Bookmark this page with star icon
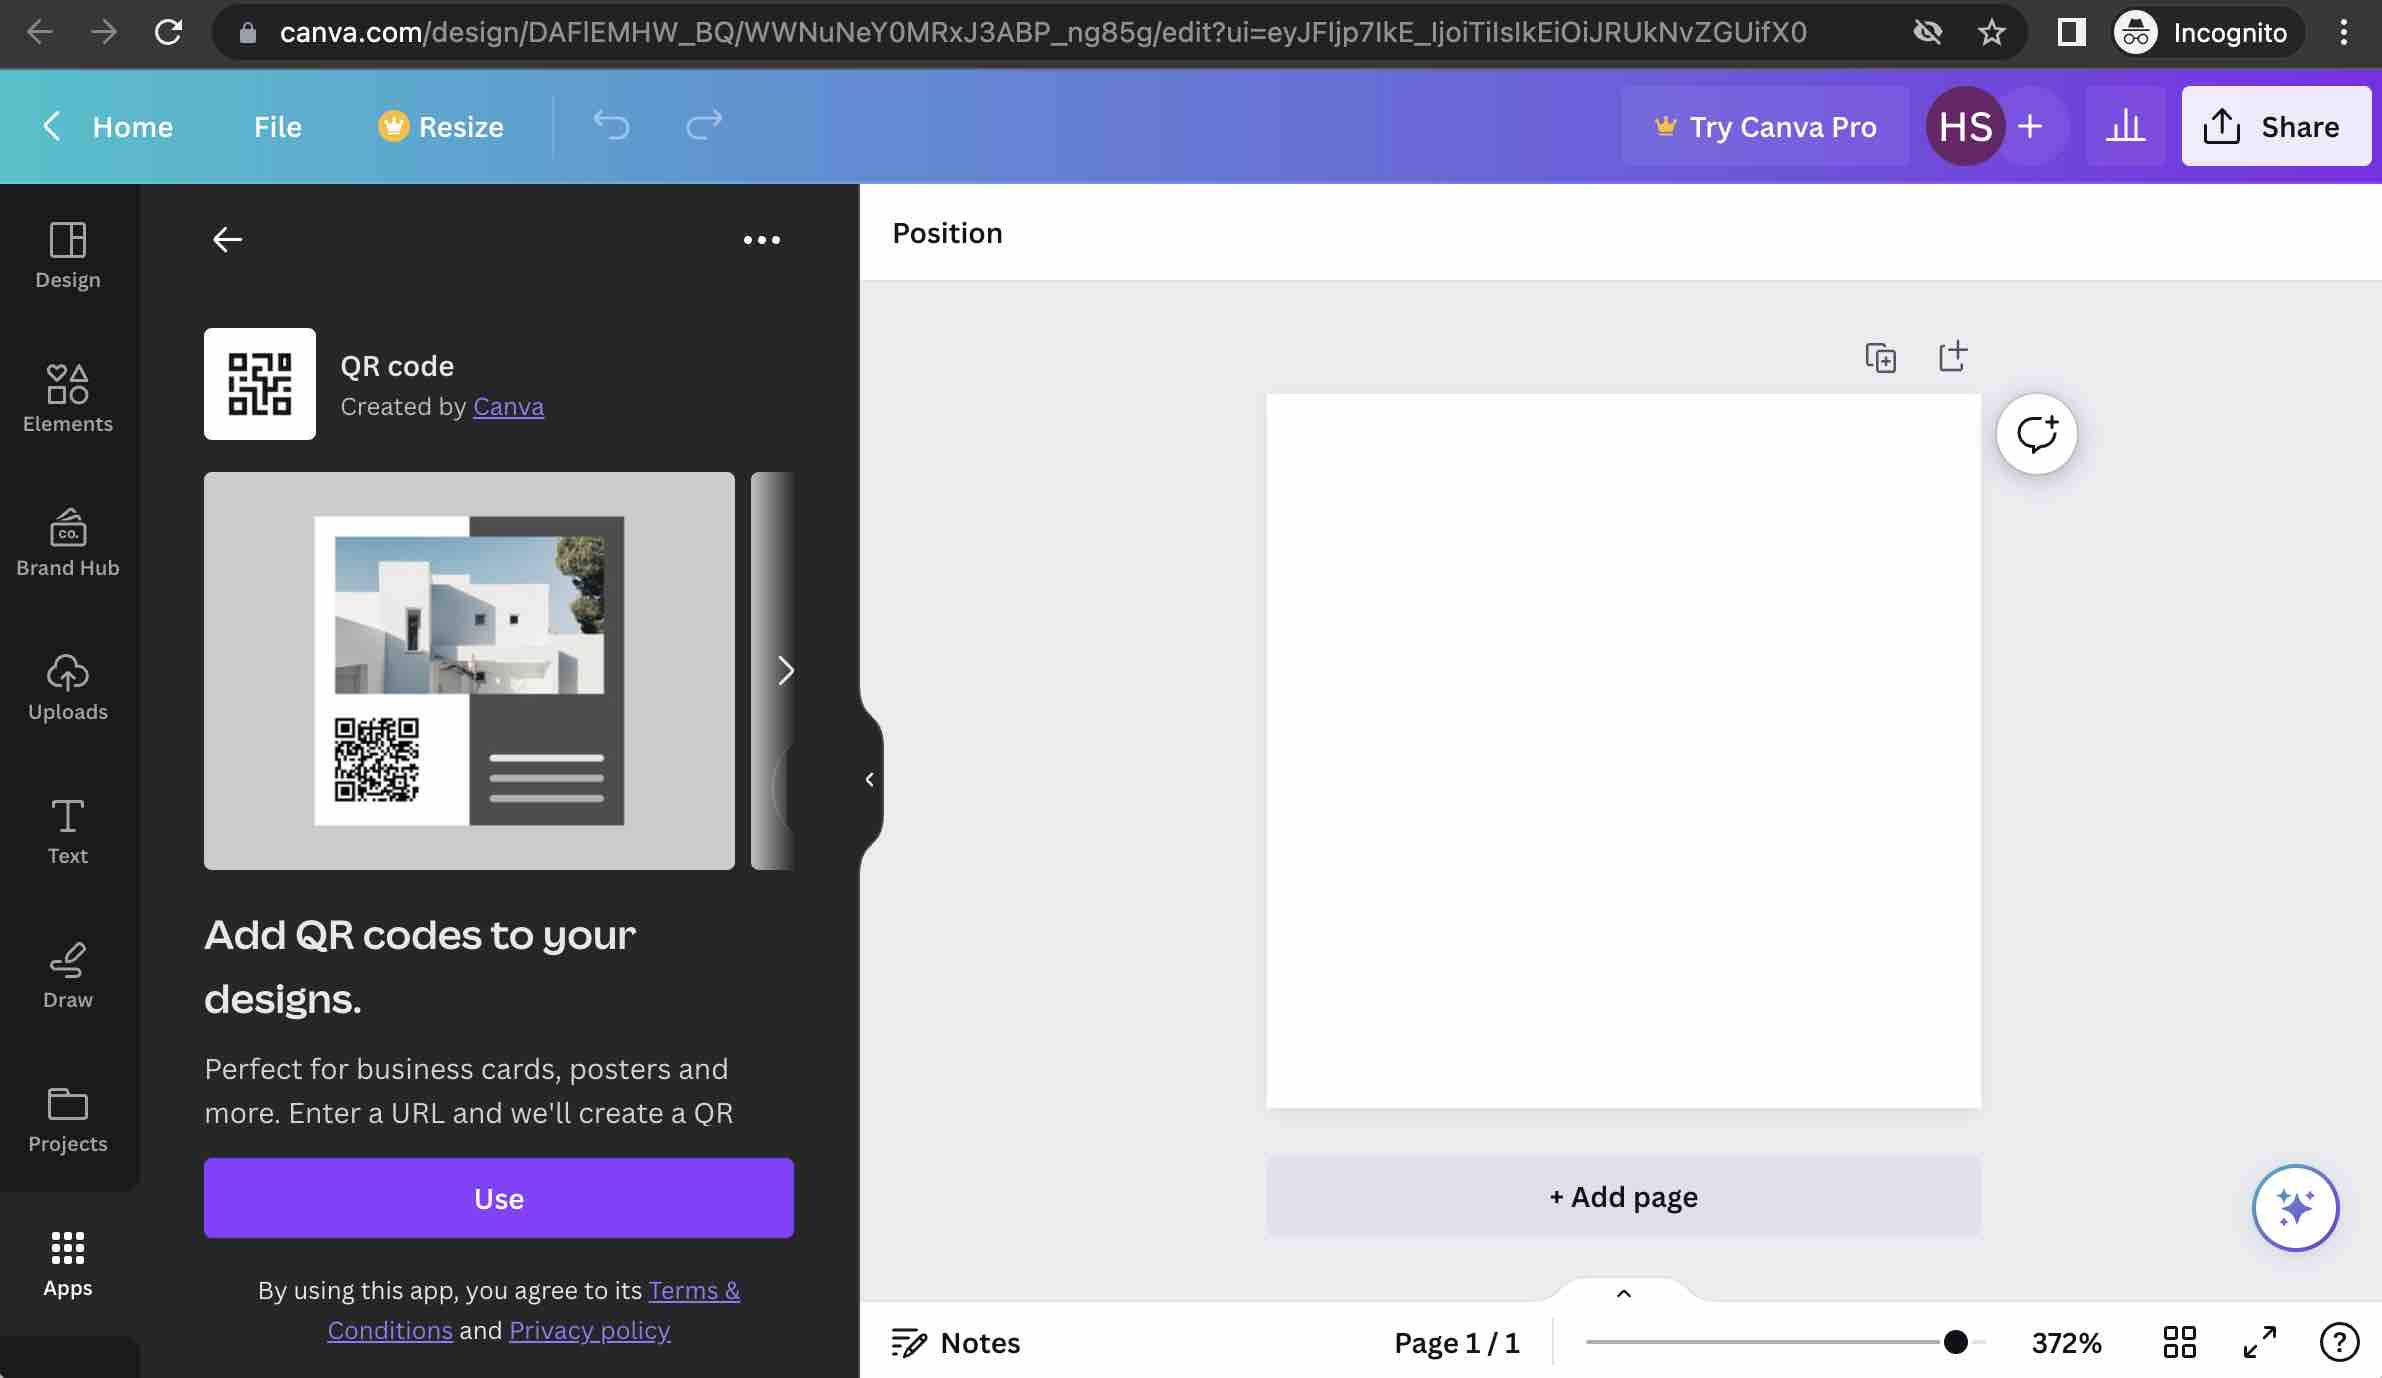 [1992, 32]
